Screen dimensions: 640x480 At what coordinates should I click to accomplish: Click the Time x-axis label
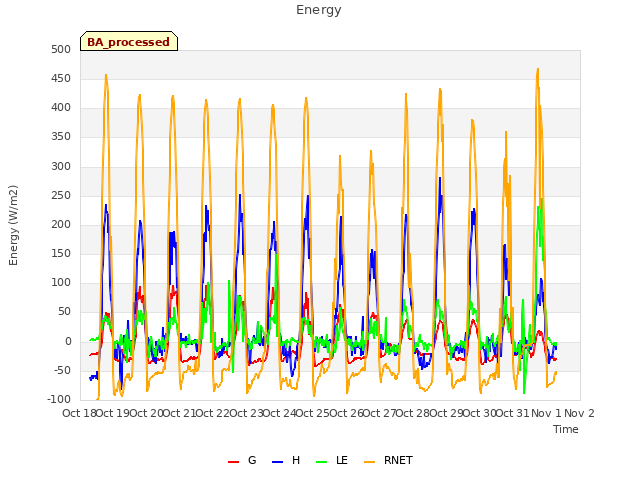point(566,429)
